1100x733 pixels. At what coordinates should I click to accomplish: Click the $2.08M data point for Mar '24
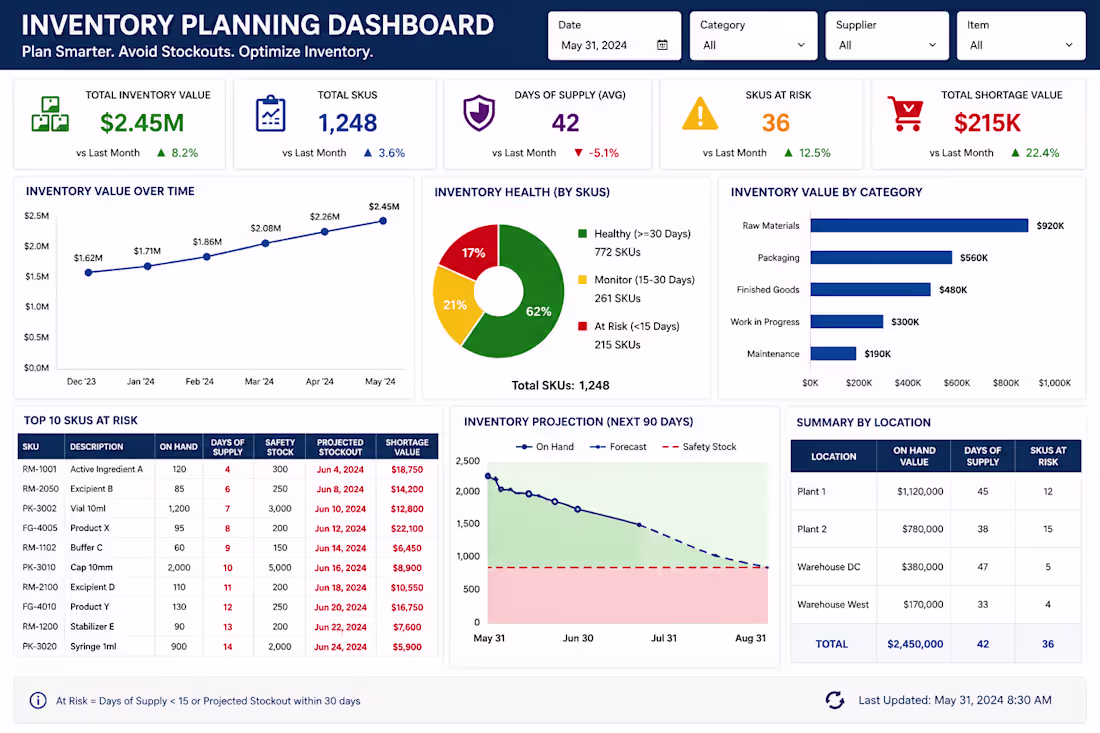265,243
